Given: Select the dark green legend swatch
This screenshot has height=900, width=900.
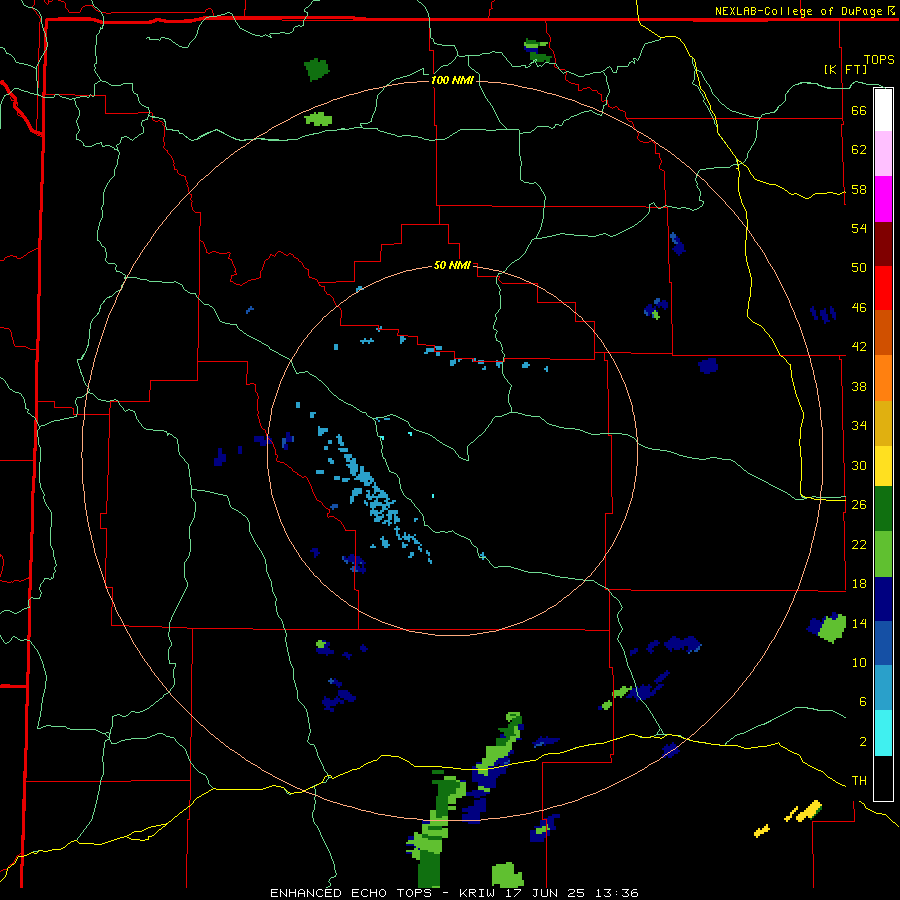Looking at the screenshot, I should pos(883,509).
